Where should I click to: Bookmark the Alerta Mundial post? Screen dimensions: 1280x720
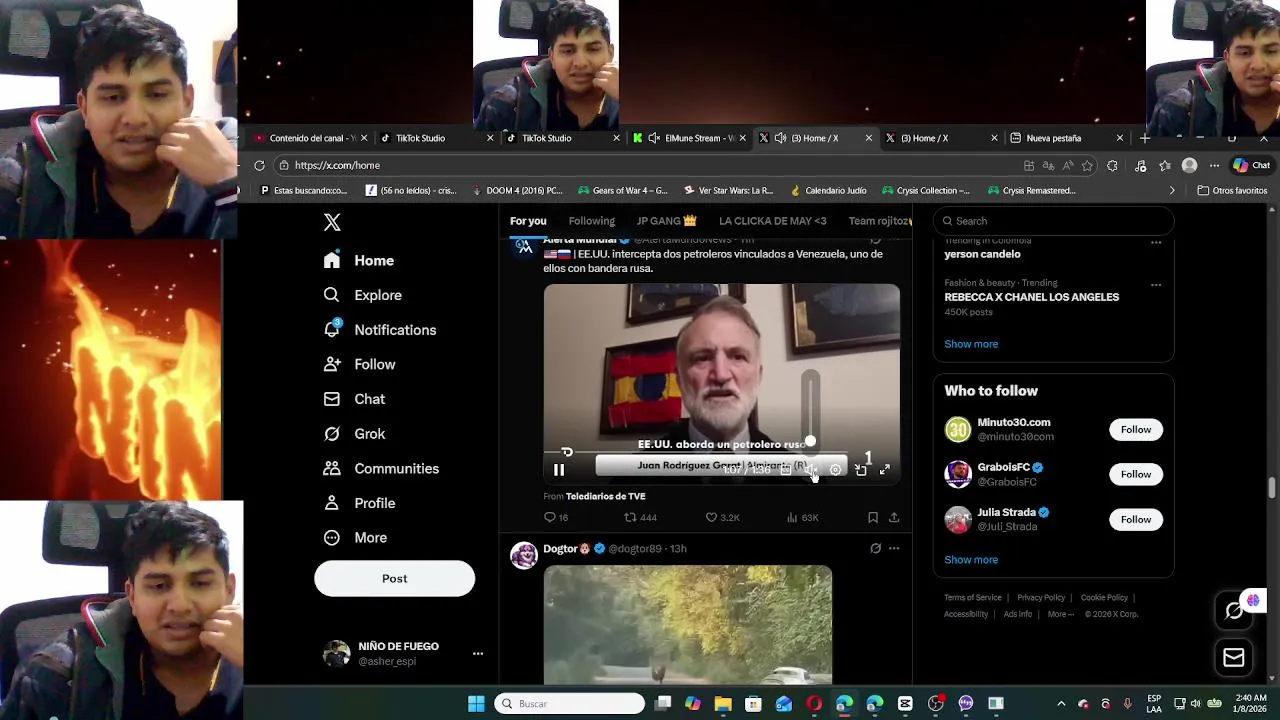[873, 517]
